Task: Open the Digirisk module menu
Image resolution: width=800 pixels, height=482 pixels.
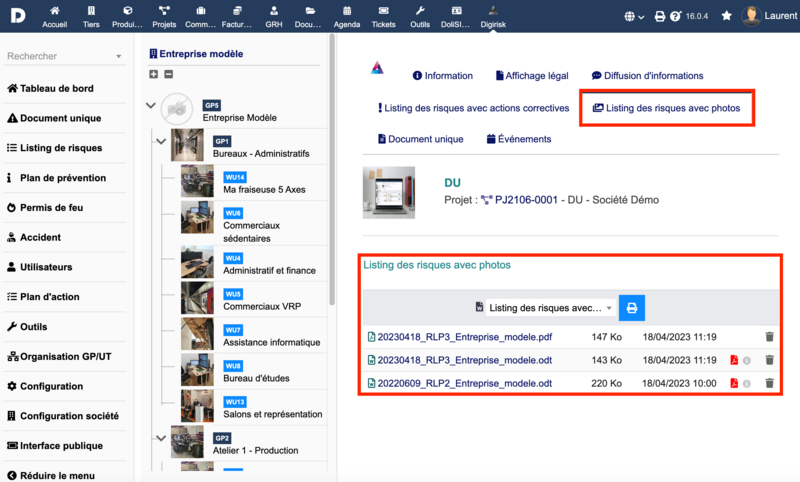Action: [x=493, y=16]
